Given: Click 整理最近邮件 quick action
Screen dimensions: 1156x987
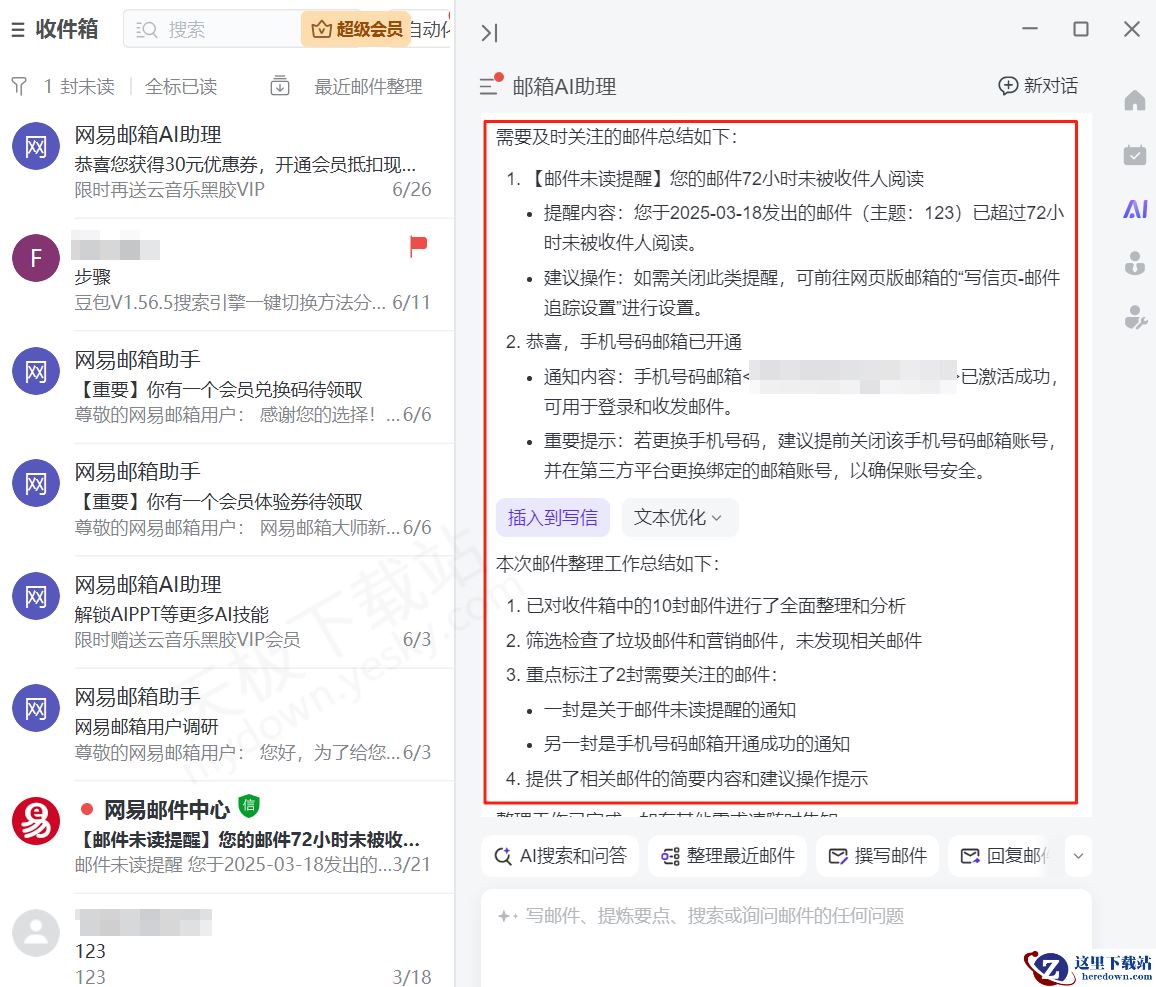Looking at the screenshot, I should [x=728, y=856].
